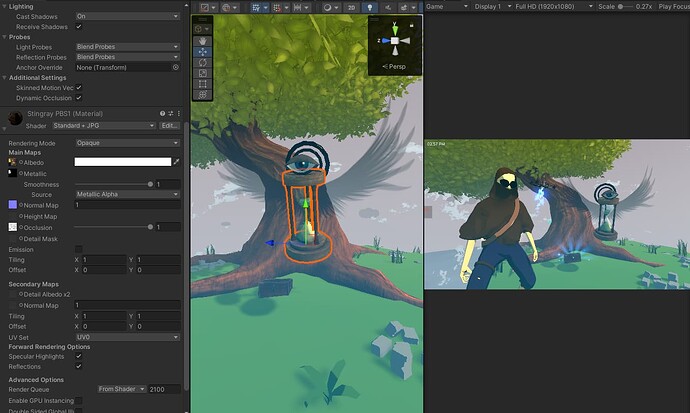The width and height of the screenshot is (690, 413).
Task: Toggle scene audio icon
Action: point(388,7)
